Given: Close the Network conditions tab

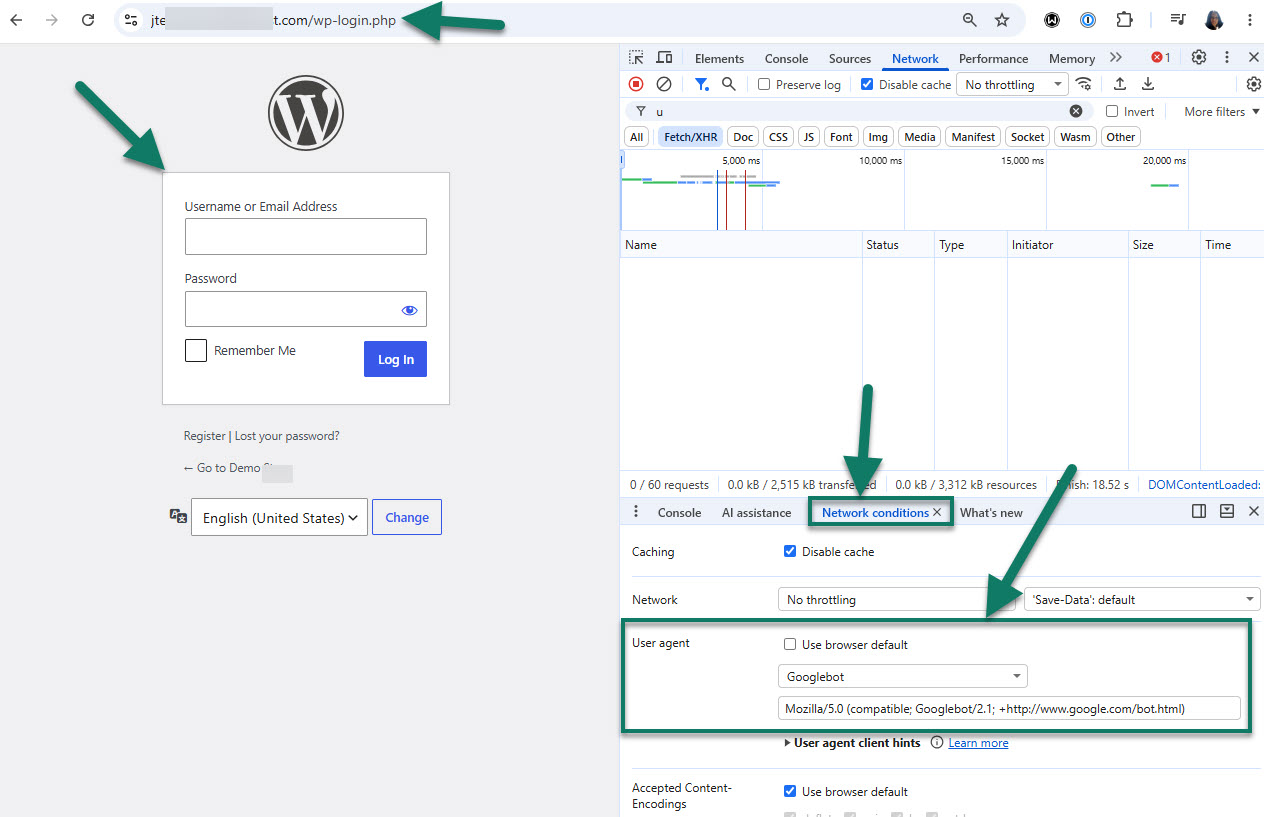Looking at the screenshot, I should coord(937,512).
